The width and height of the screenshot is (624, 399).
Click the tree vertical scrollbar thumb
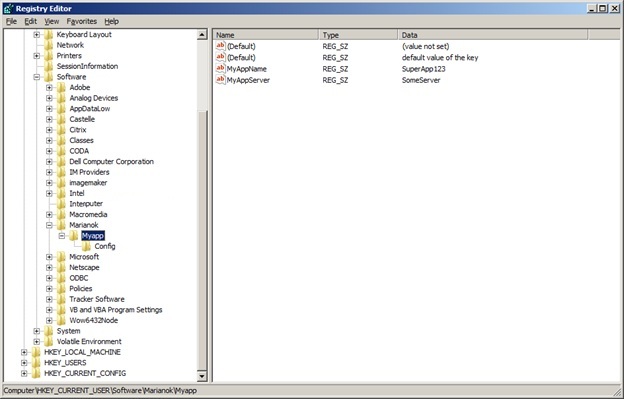pos(202,240)
